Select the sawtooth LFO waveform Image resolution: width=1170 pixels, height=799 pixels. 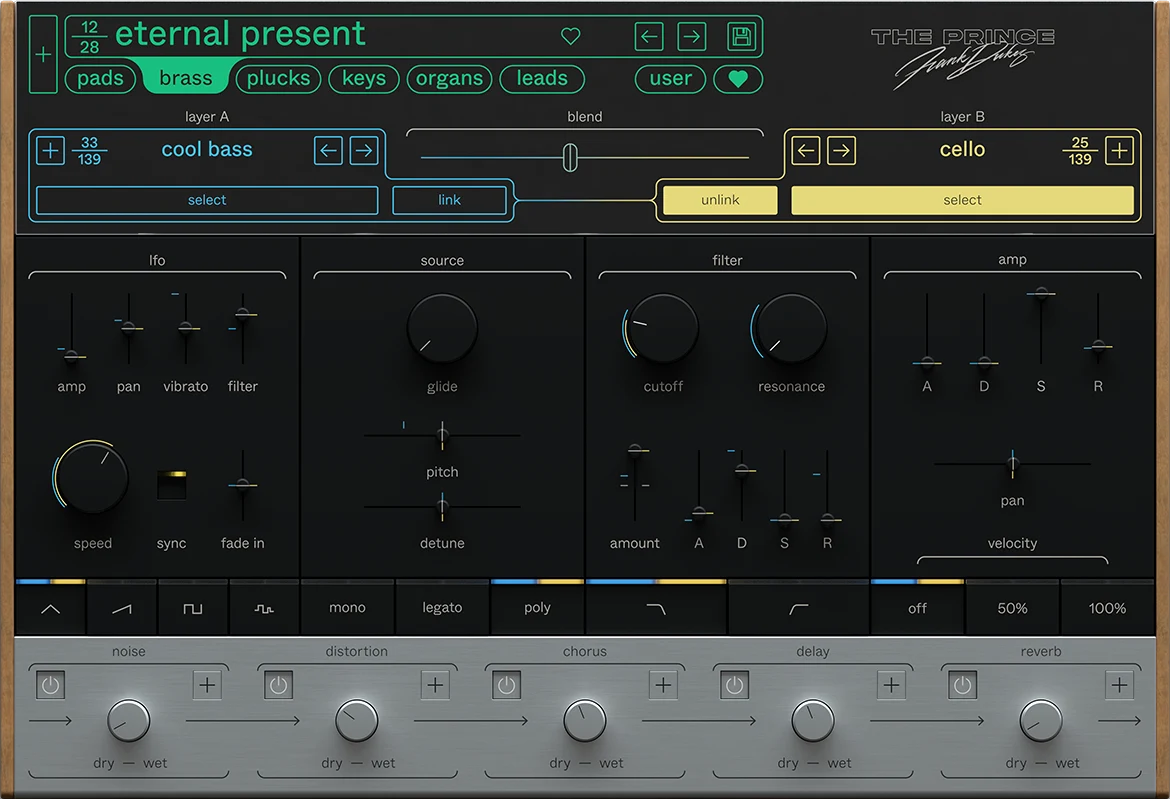(x=122, y=608)
